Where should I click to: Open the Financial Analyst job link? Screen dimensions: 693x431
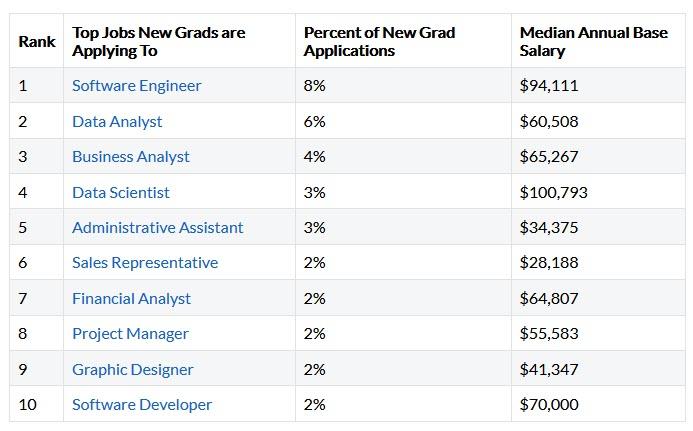pyautogui.click(x=131, y=299)
